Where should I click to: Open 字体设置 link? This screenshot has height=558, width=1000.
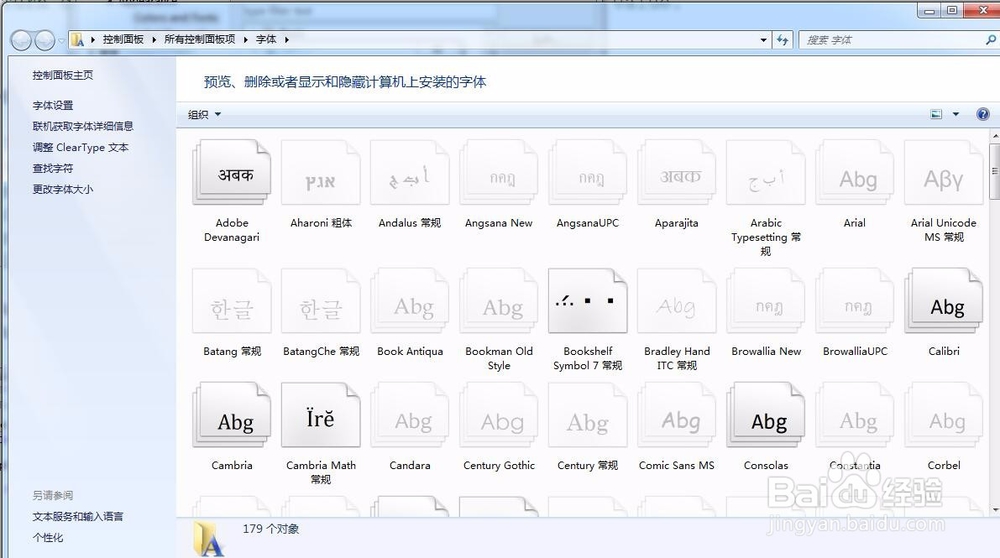(x=53, y=105)
